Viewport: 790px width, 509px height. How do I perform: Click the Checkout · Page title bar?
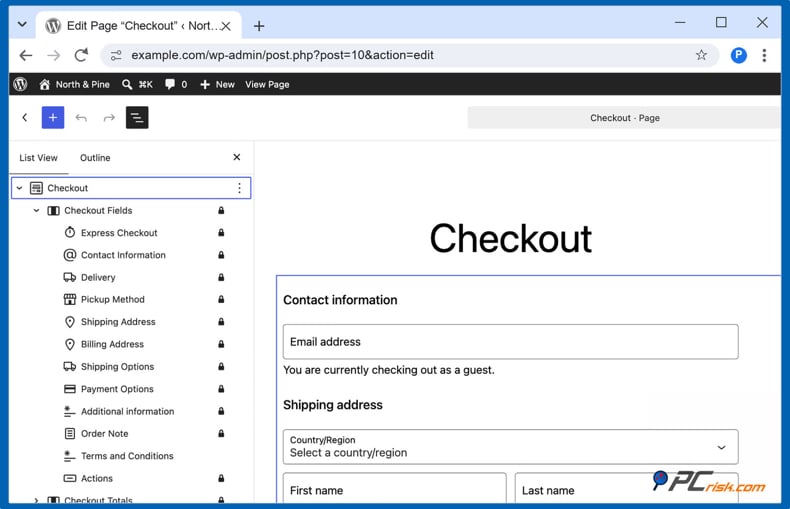tap(624, 117)
